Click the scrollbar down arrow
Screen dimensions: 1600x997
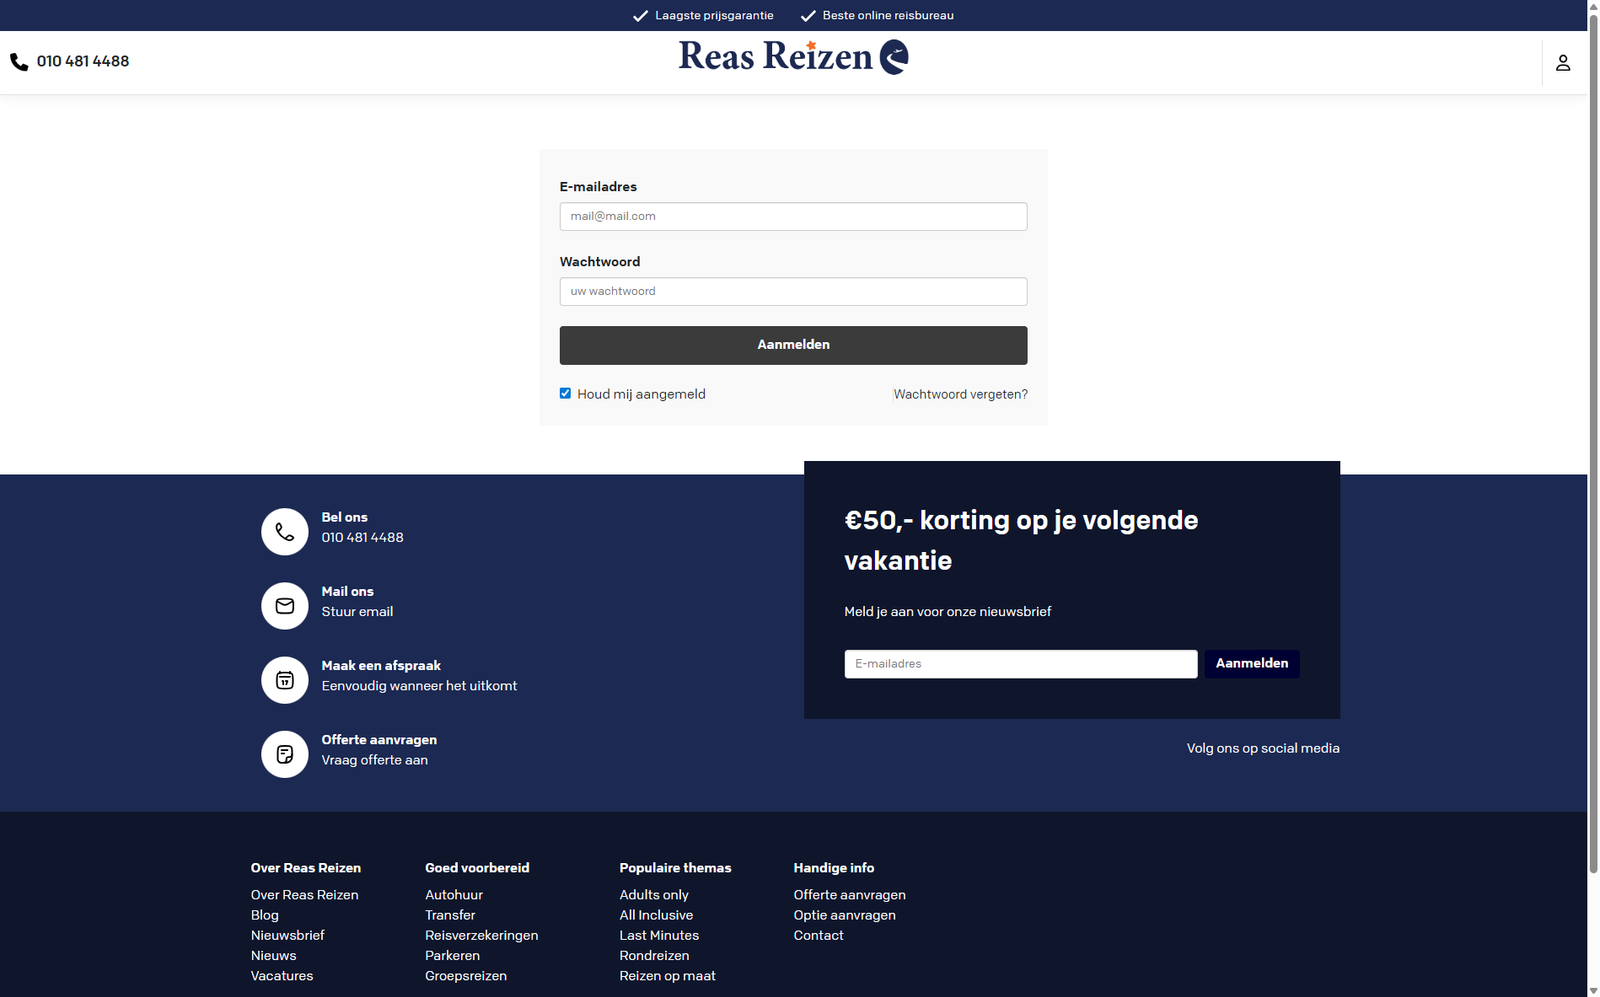pos(1593,990)
